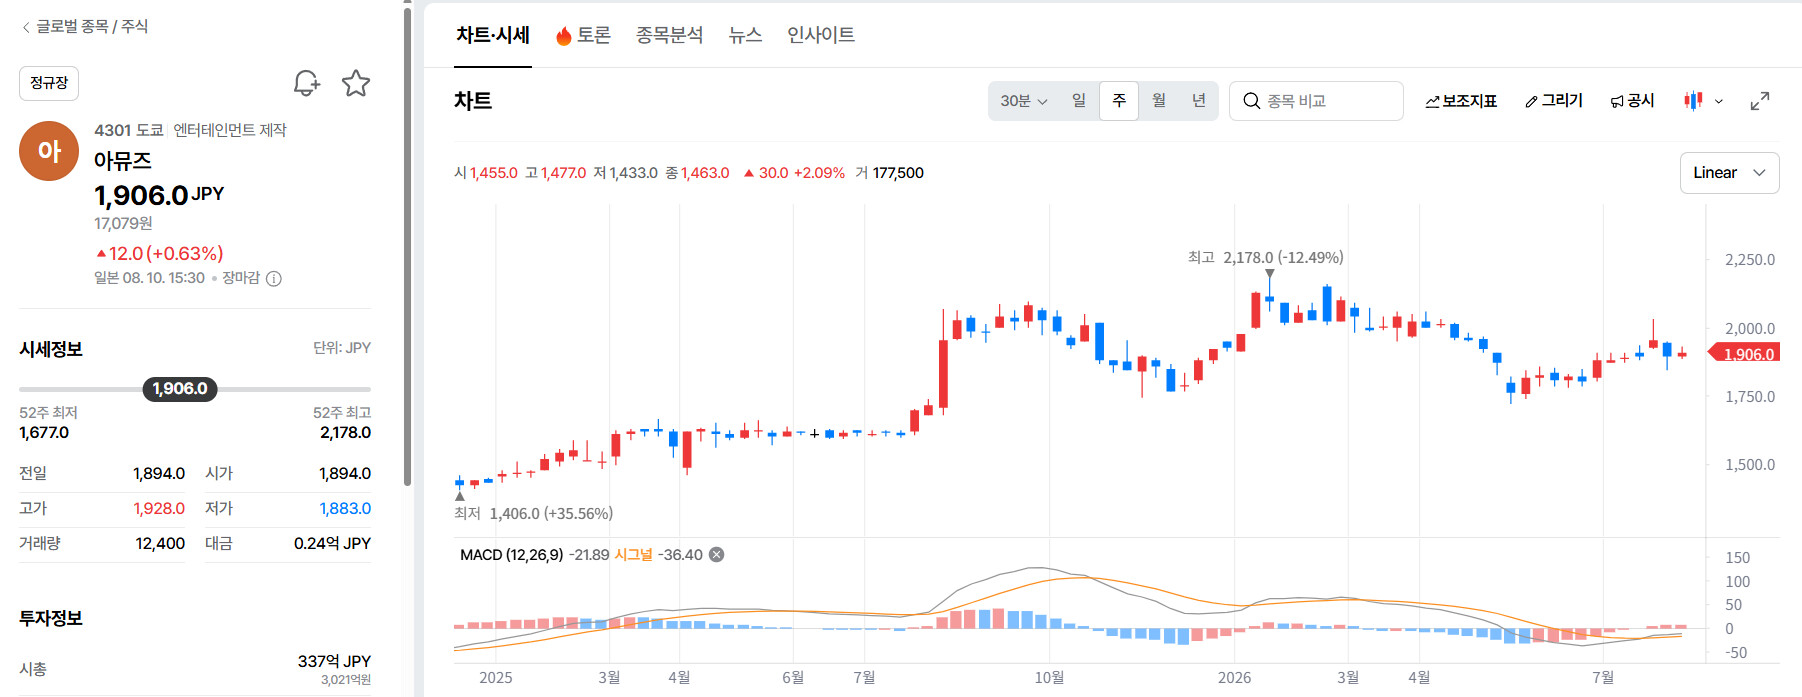The height and width of the screenshot is (697, 1802).
Task: Click the price alert bell icon
Action: click(306, 83)
